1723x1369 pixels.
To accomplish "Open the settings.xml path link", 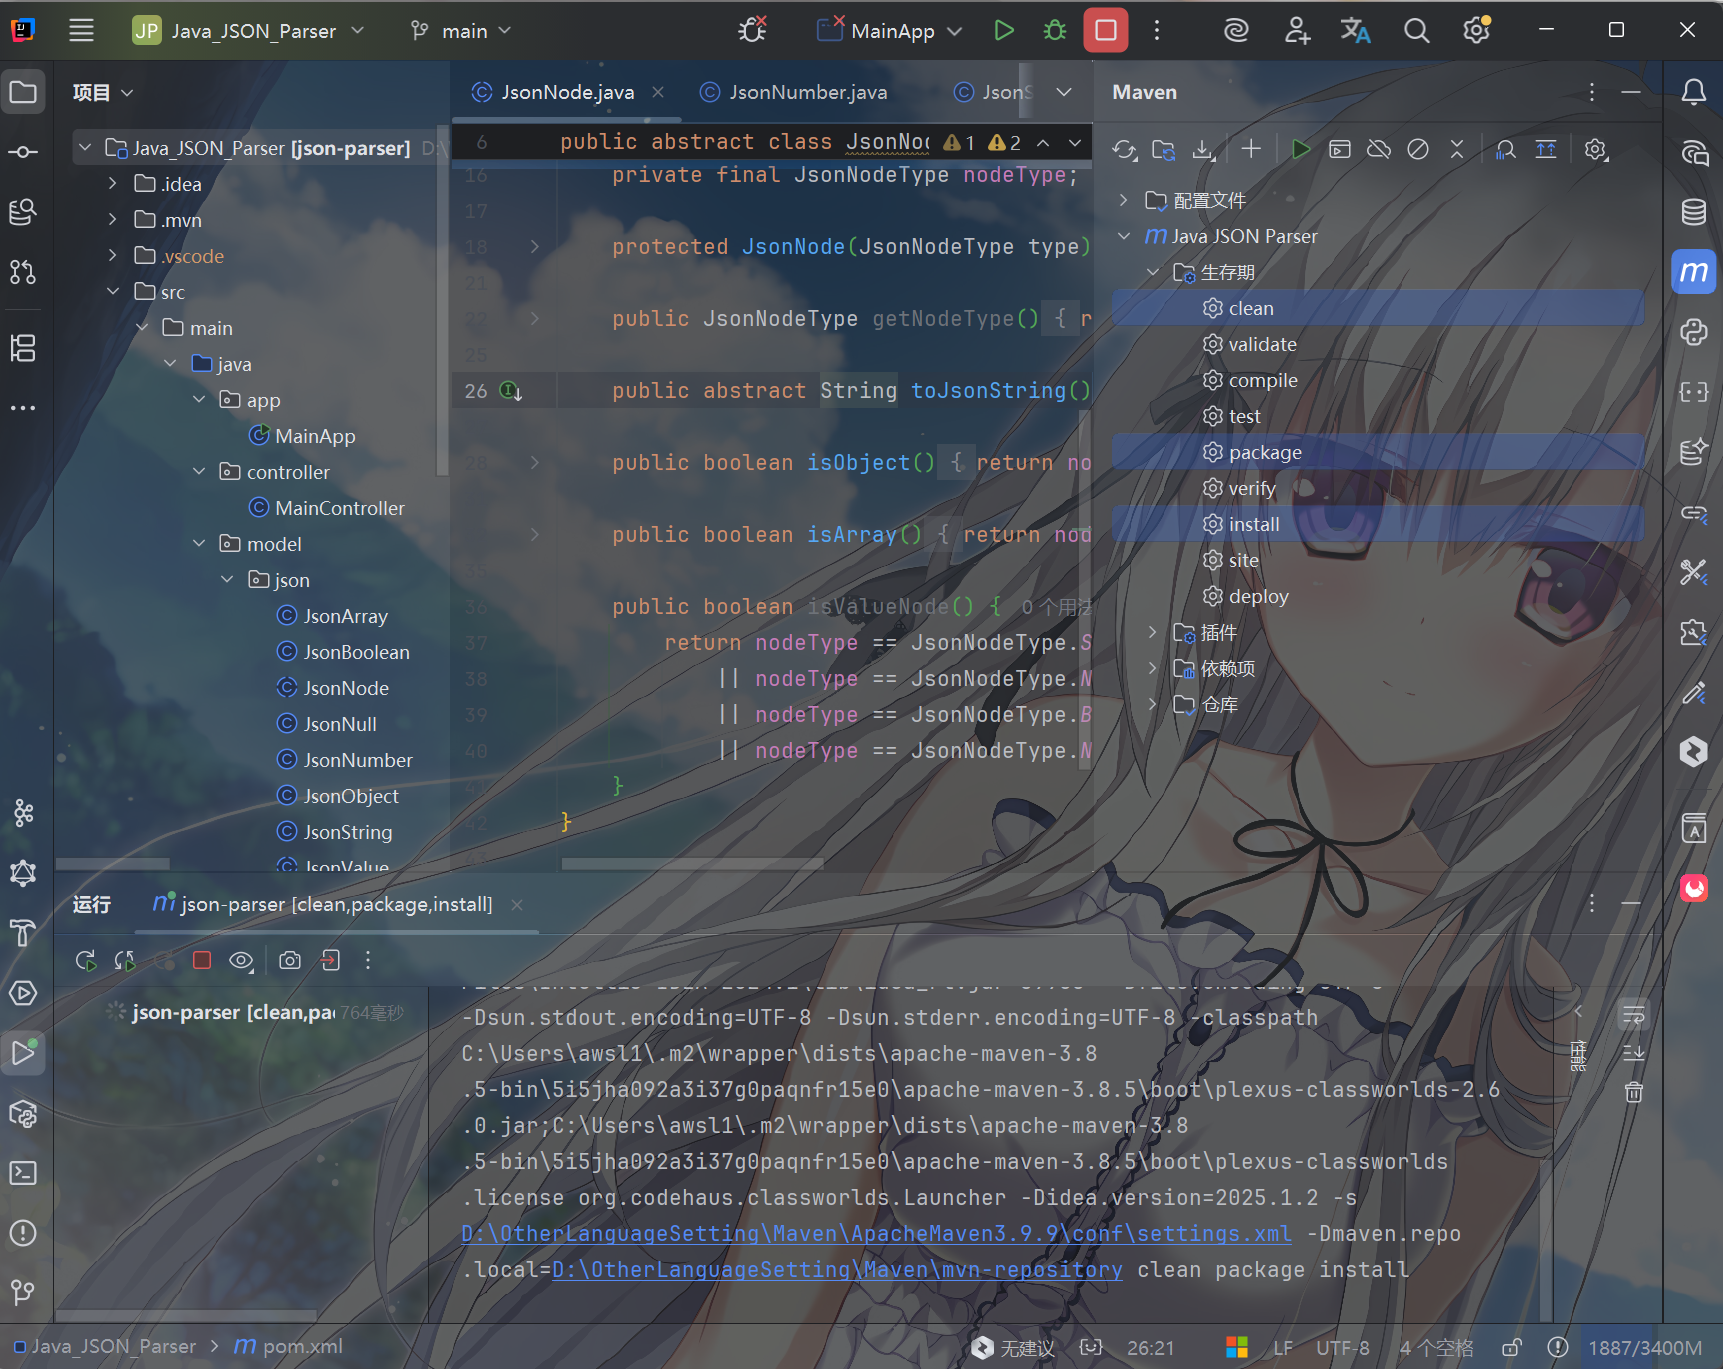I will pos(876,1234).
